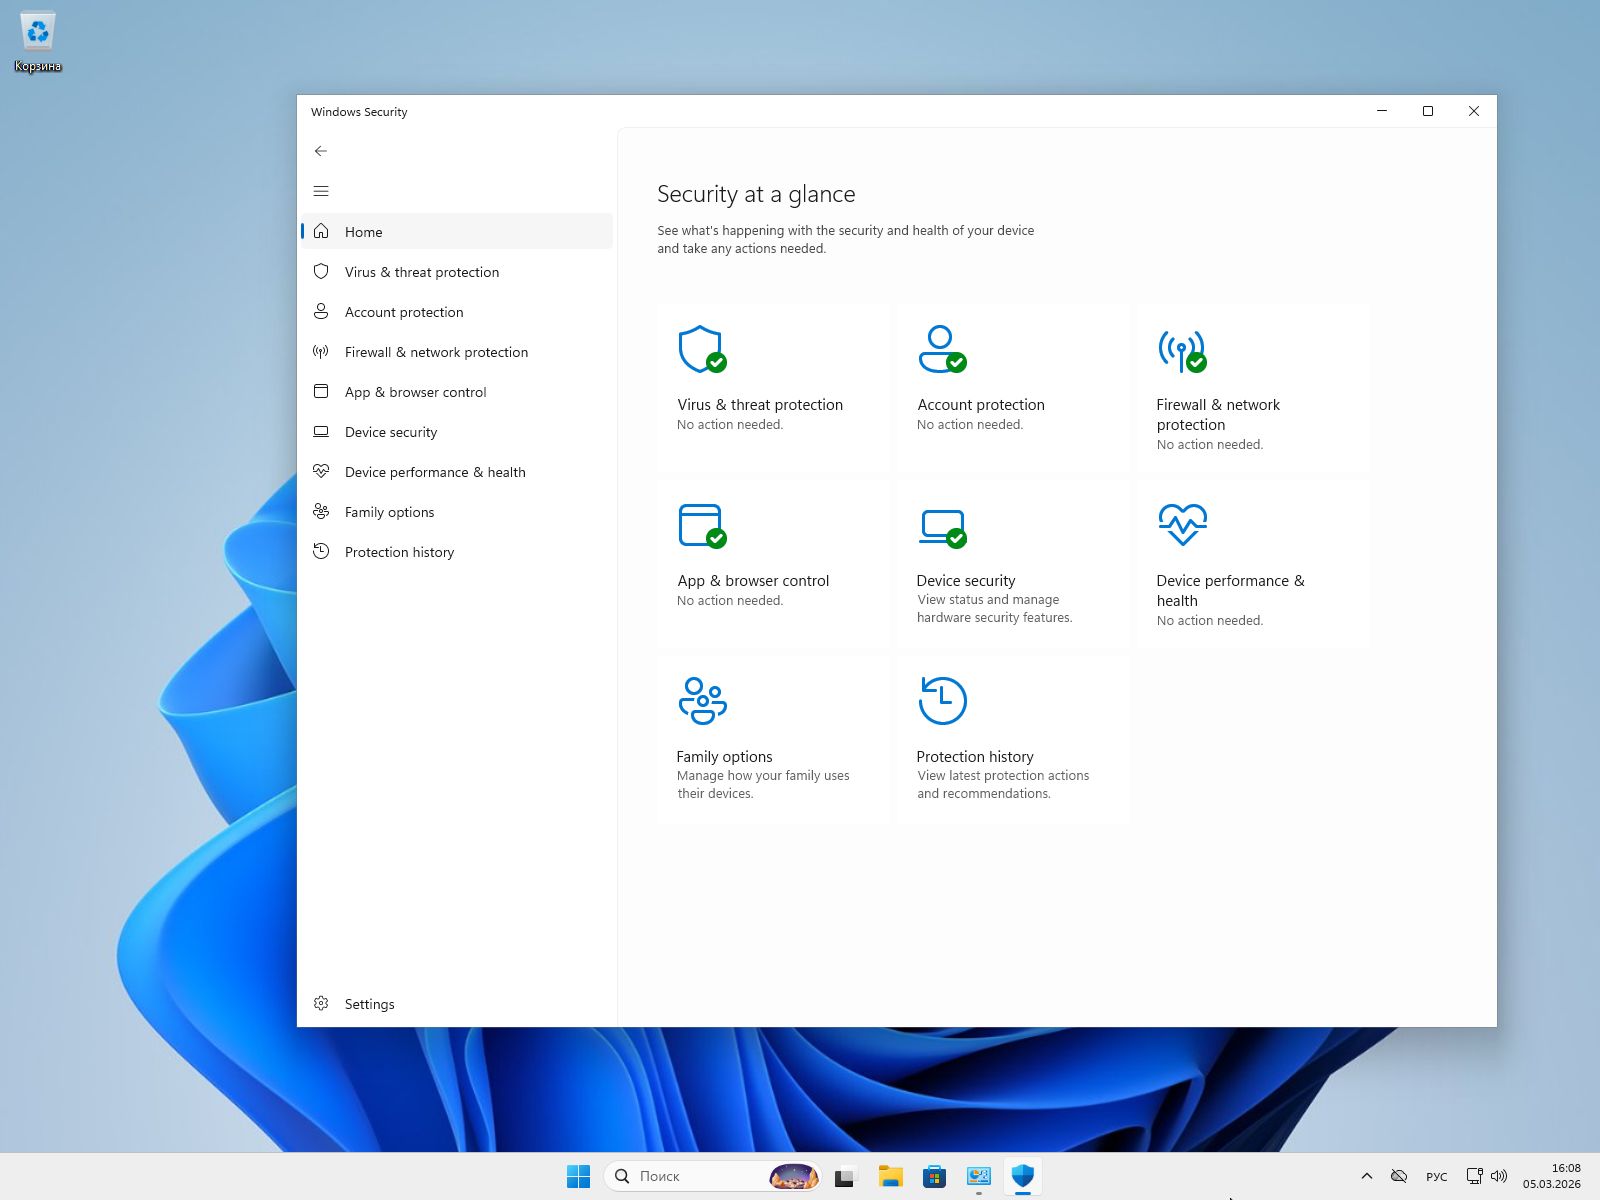1600x1200 pixels.
Task: Expand hidden icons in the system tray
Action: pos(1366,1176)
